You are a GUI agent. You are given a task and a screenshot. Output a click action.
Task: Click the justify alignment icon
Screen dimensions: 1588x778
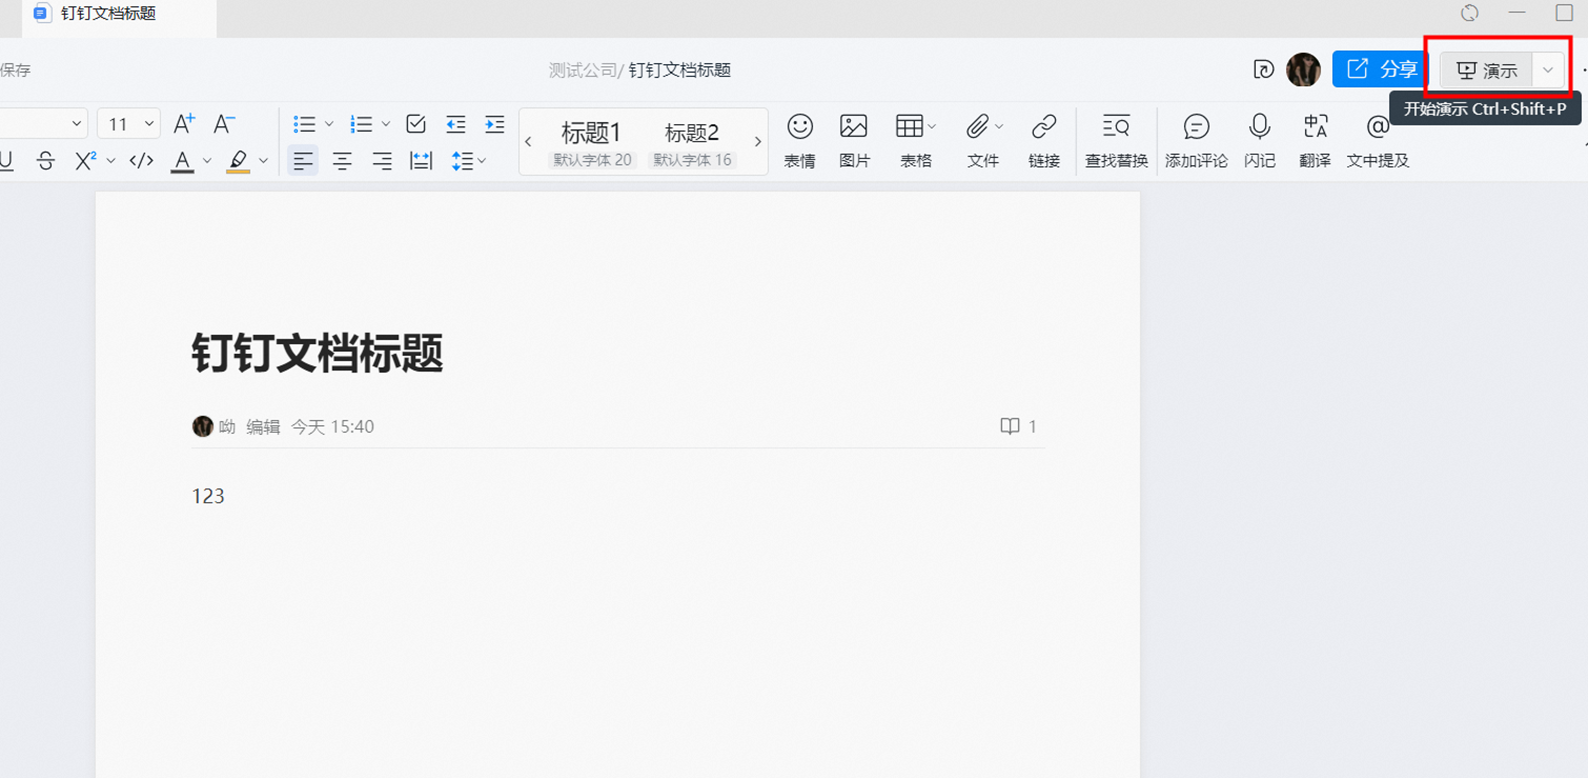422,161
